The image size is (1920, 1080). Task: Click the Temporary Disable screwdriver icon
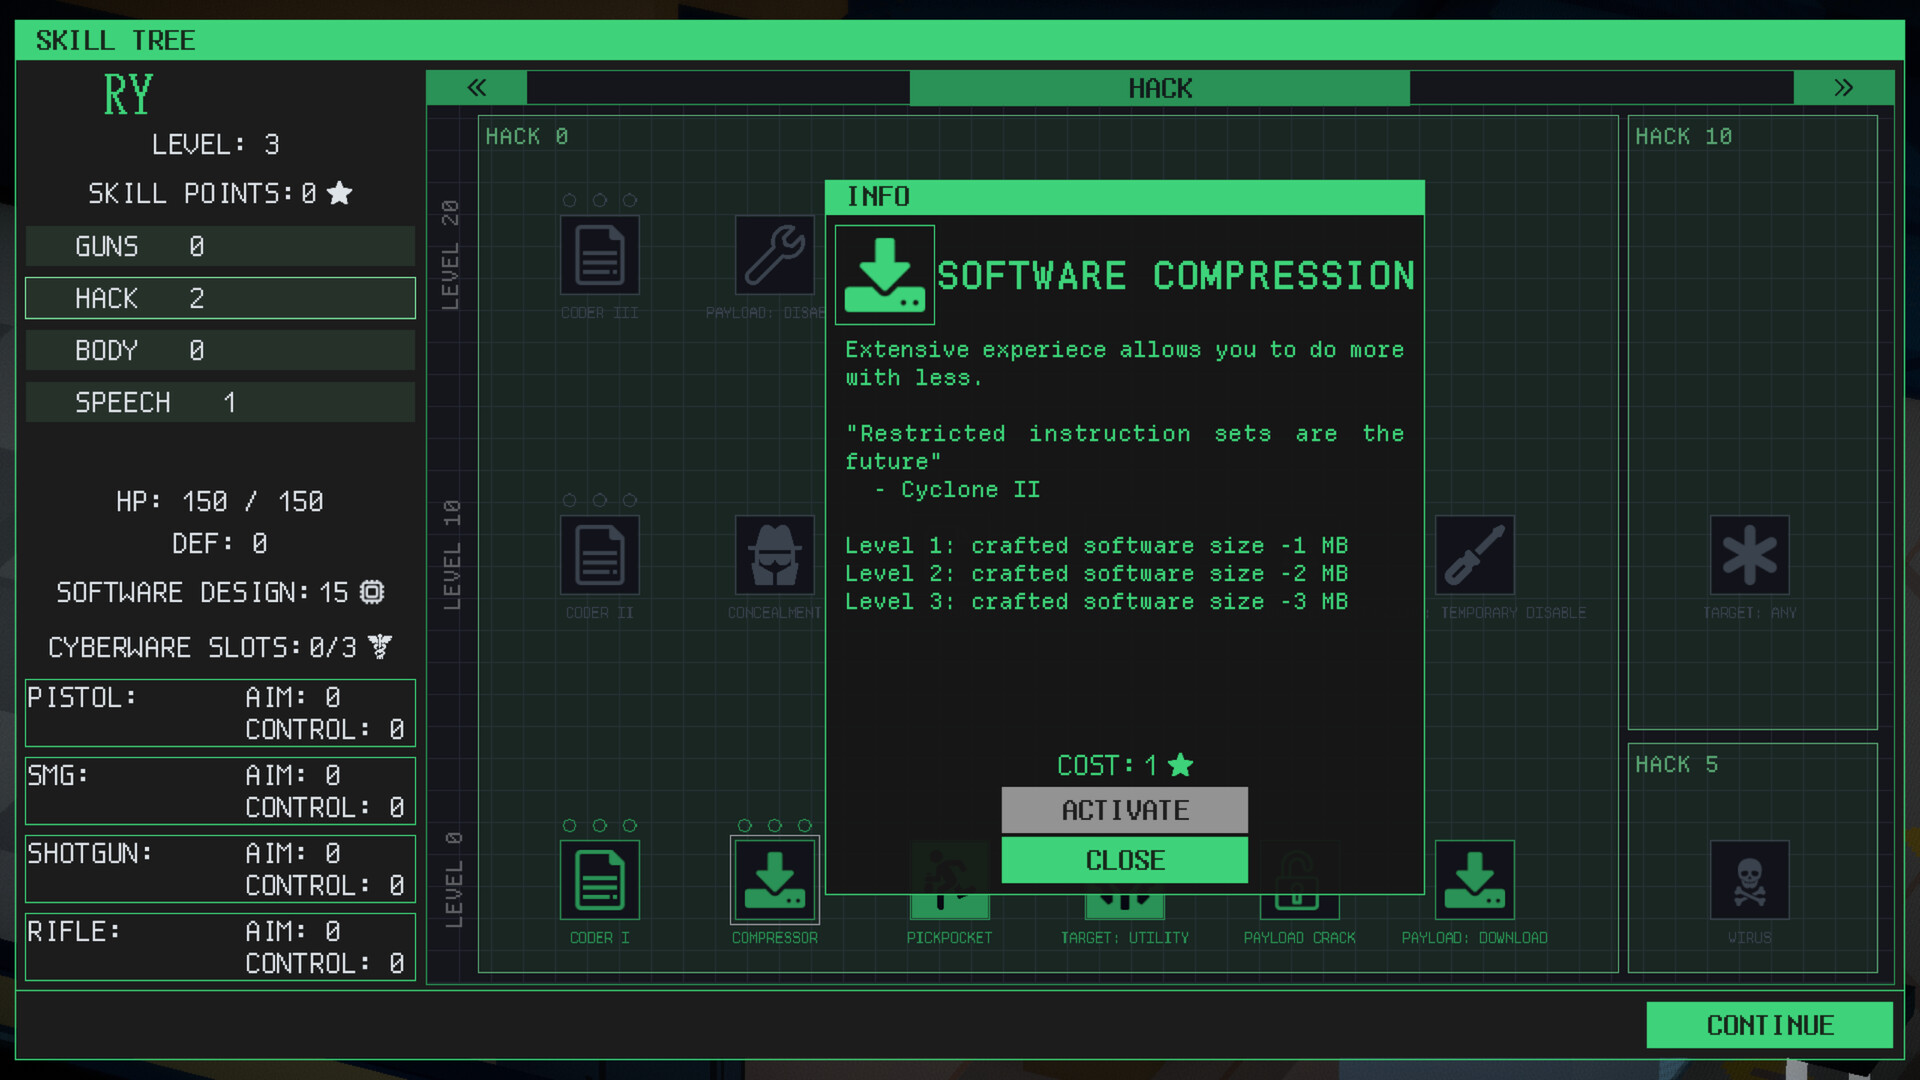(1474, 555)
